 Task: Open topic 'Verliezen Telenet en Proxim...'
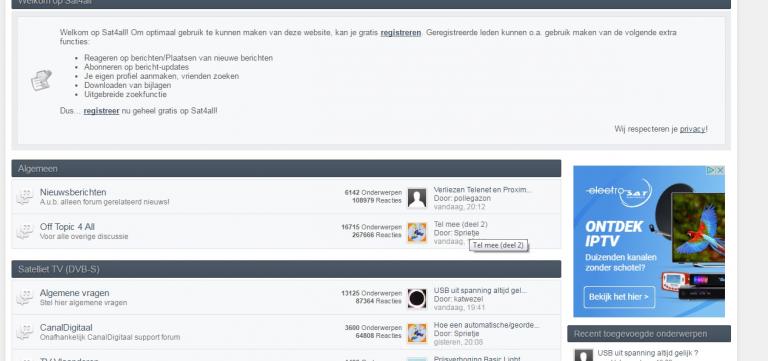[x=482, y=190]
